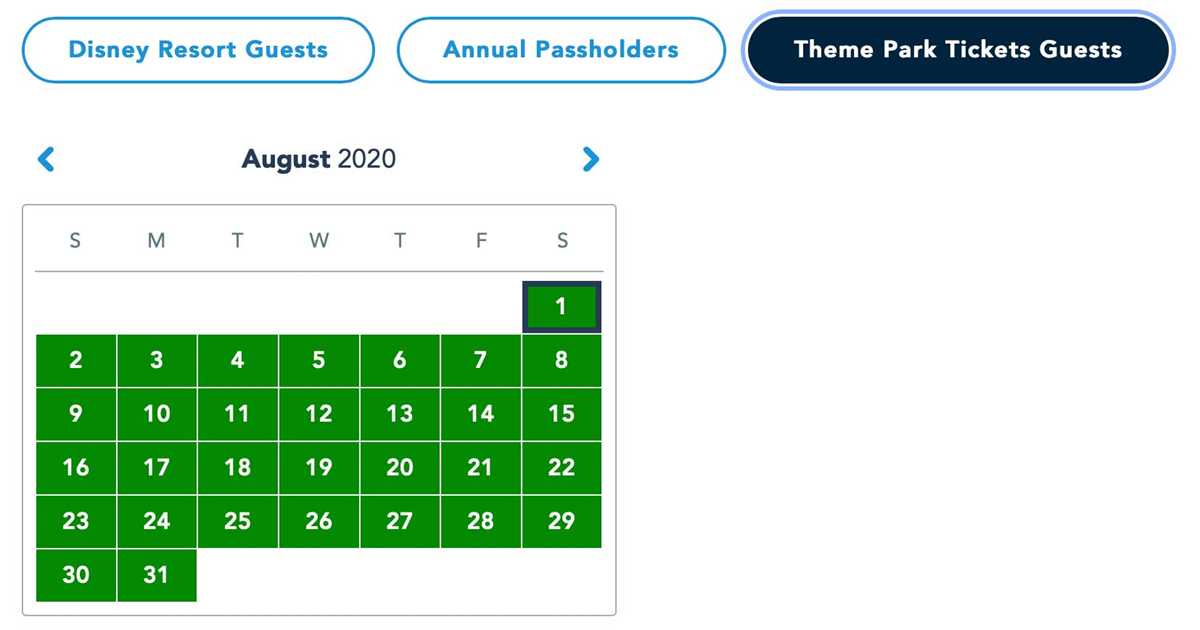Viewport: 1200px width, 630px height.
Task: Choose August 29 on the calendar
Action: (561, 521)
